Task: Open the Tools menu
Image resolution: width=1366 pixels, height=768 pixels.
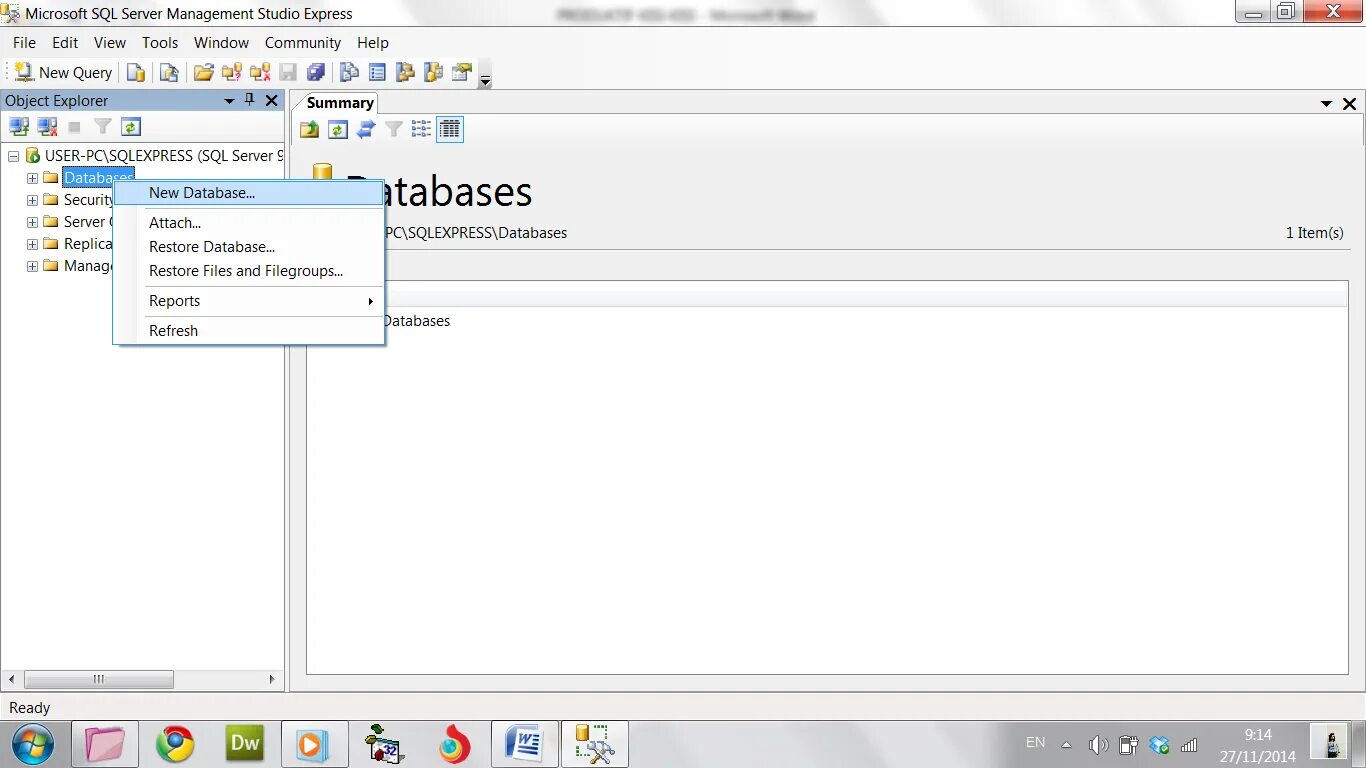Action: (160, 43)
